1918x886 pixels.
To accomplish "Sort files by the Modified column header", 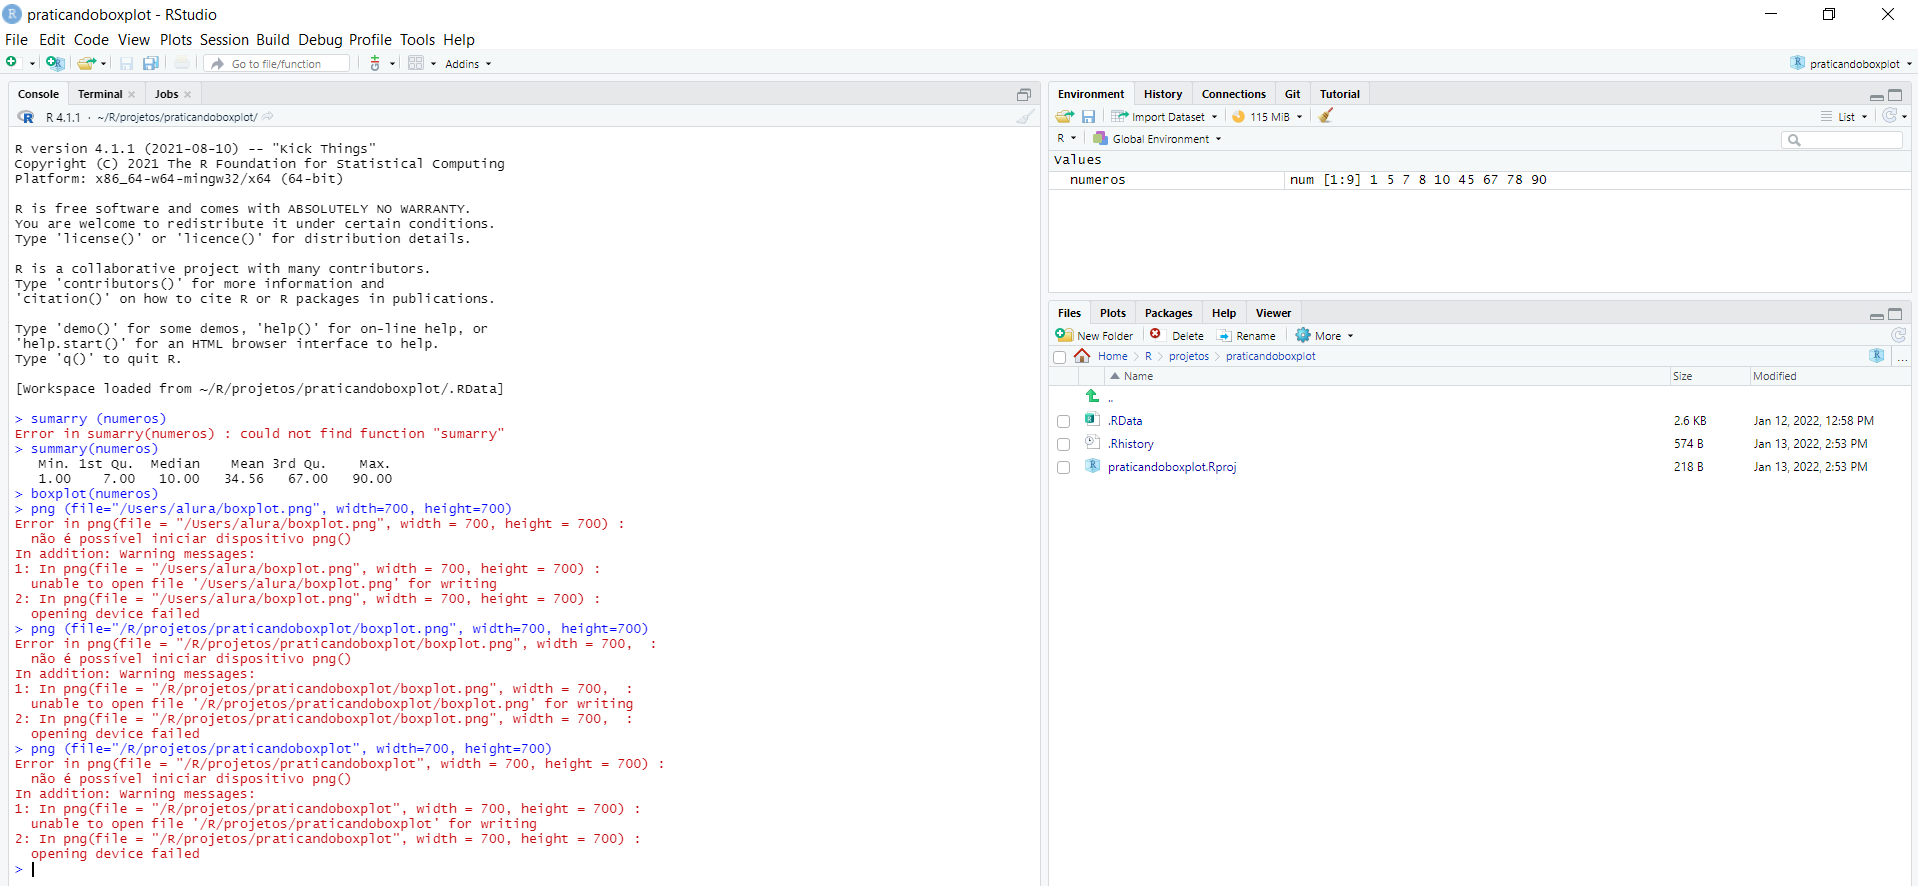I will click(x=1775, y=376).
